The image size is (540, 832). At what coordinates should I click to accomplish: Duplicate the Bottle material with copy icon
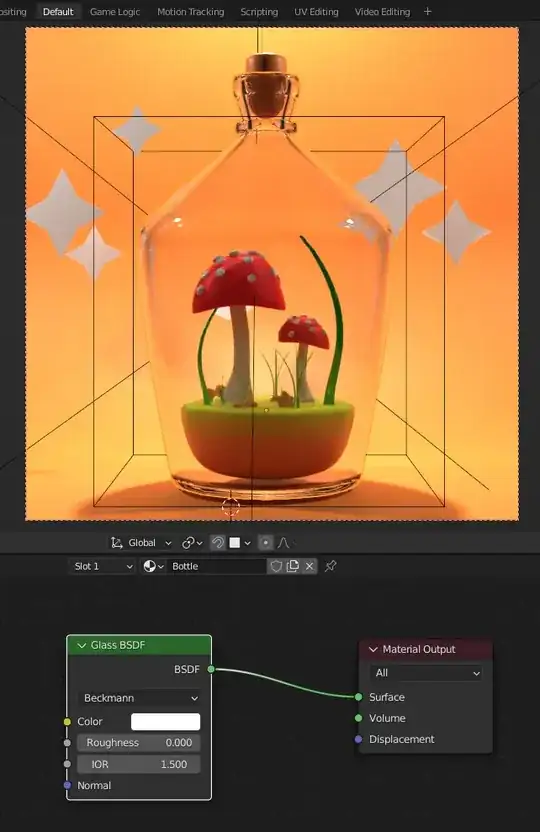(293, 566)
